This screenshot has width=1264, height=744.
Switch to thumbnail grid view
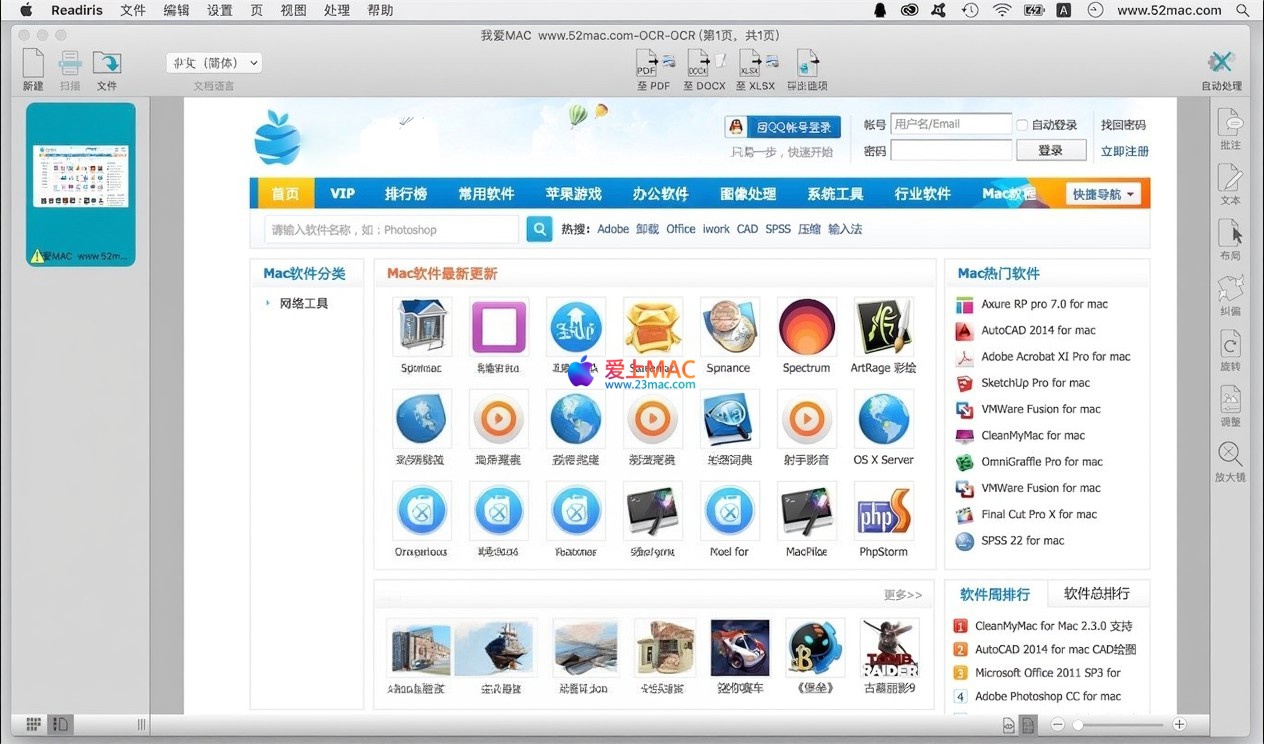coord(33,724)
